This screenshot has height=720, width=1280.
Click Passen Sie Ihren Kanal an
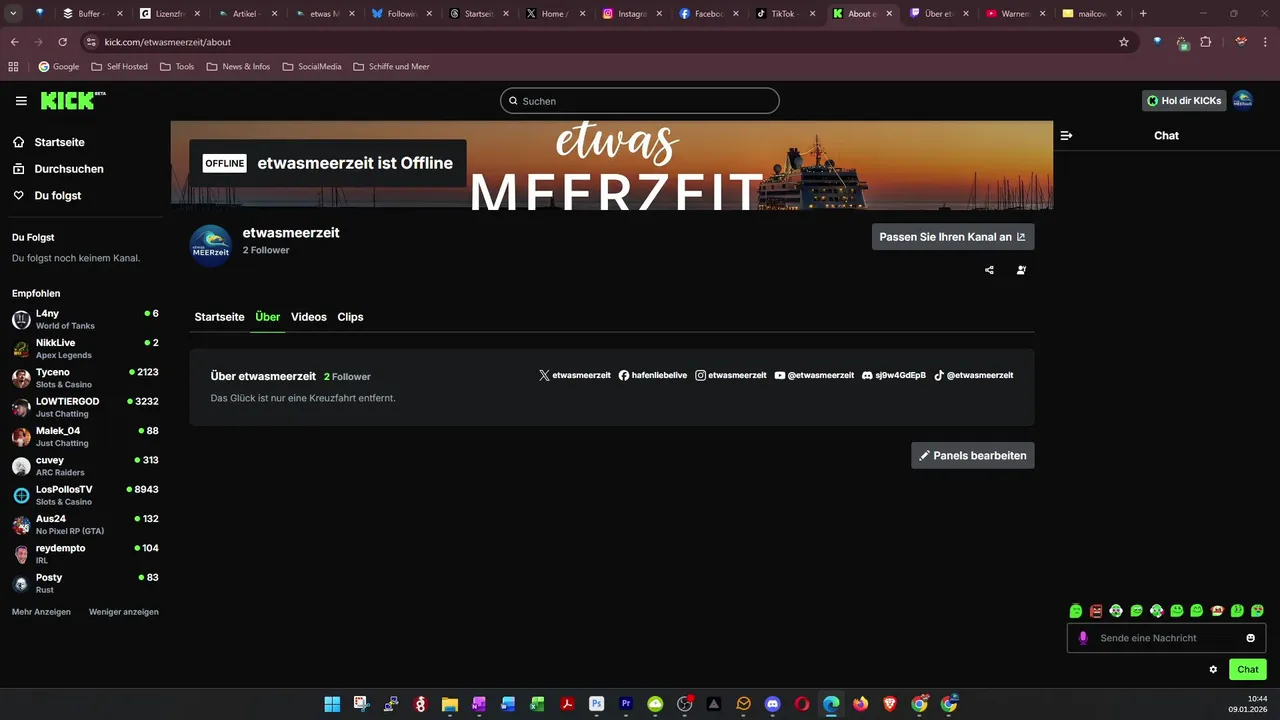[953, 237]
